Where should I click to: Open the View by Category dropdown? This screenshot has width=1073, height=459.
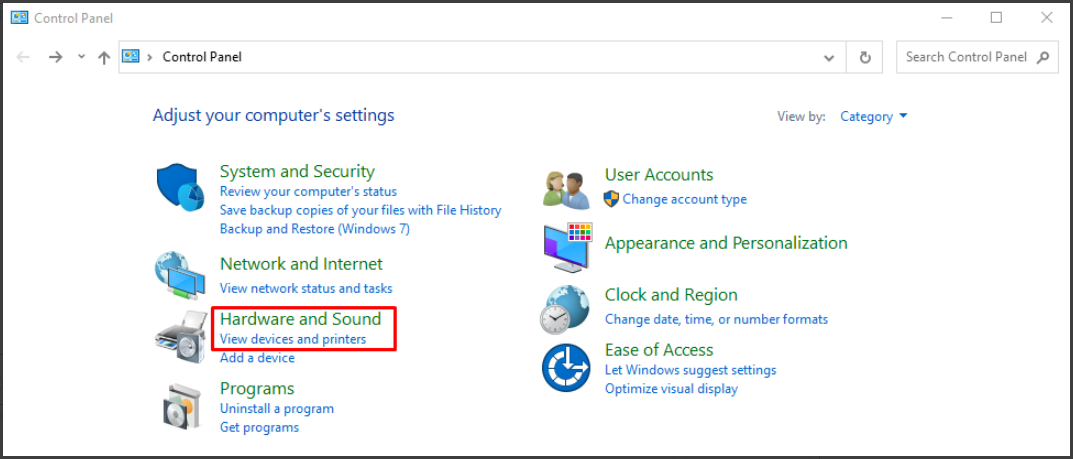[874, 116]
